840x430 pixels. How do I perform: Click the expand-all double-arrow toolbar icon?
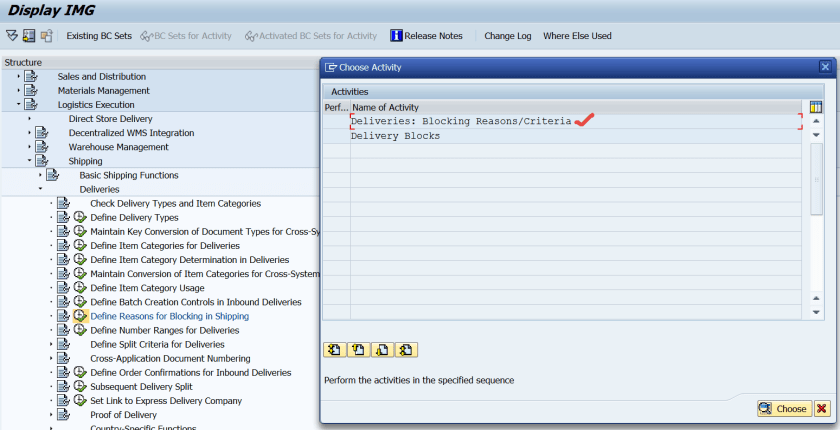[x=12, y=36]
